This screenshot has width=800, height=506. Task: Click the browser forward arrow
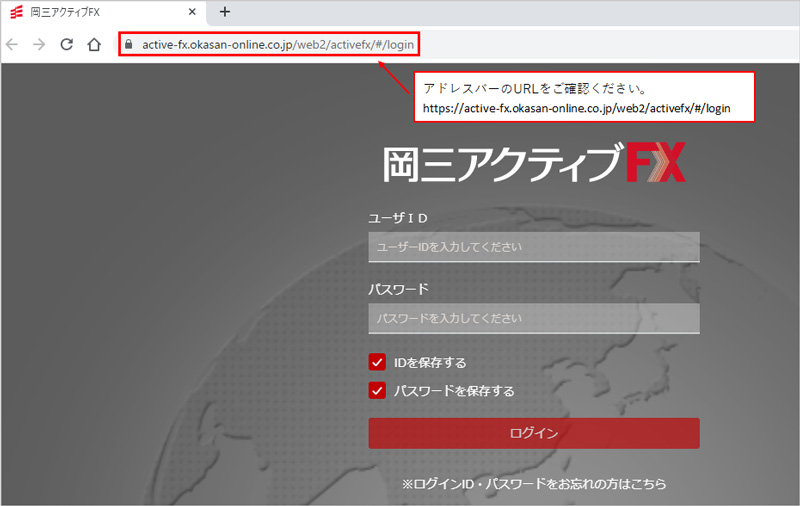tap(39, 44)
